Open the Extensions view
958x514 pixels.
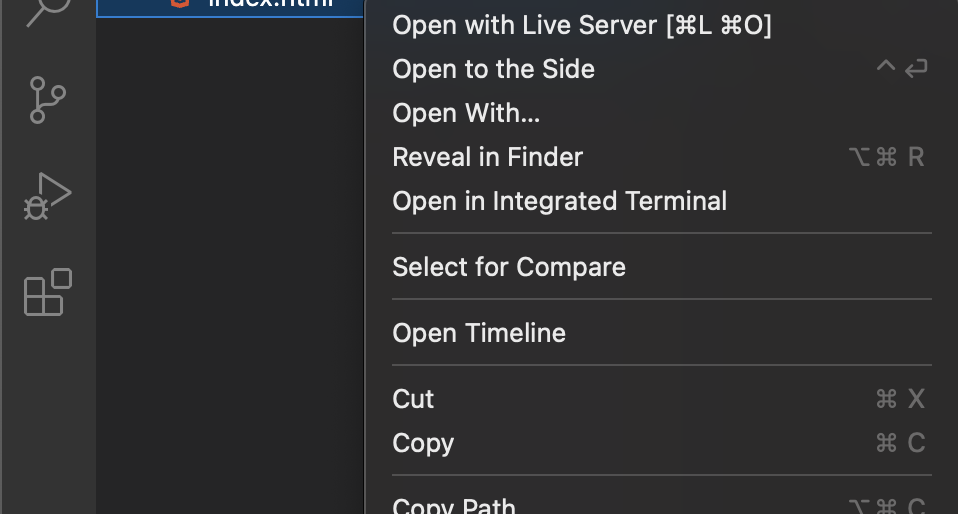pyautogui.click(x=47, y=292)
